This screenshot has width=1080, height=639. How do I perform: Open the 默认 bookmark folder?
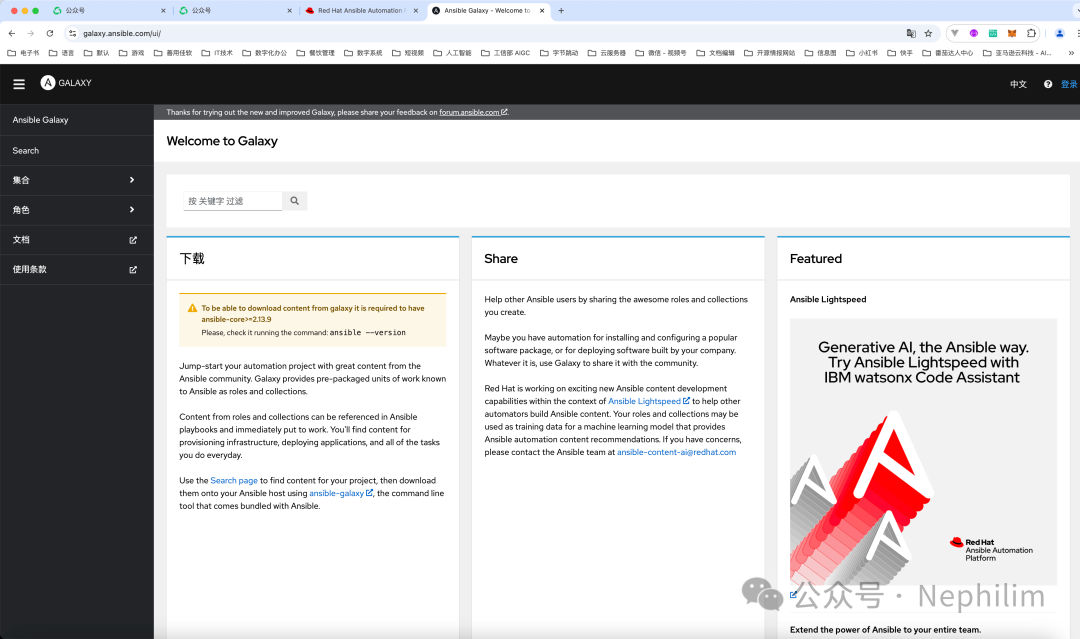(96, 52)
